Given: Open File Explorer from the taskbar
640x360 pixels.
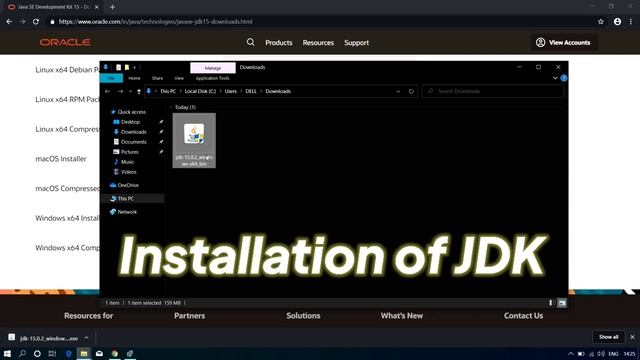Looking at the screenshot, I should [x=84, y=353].
